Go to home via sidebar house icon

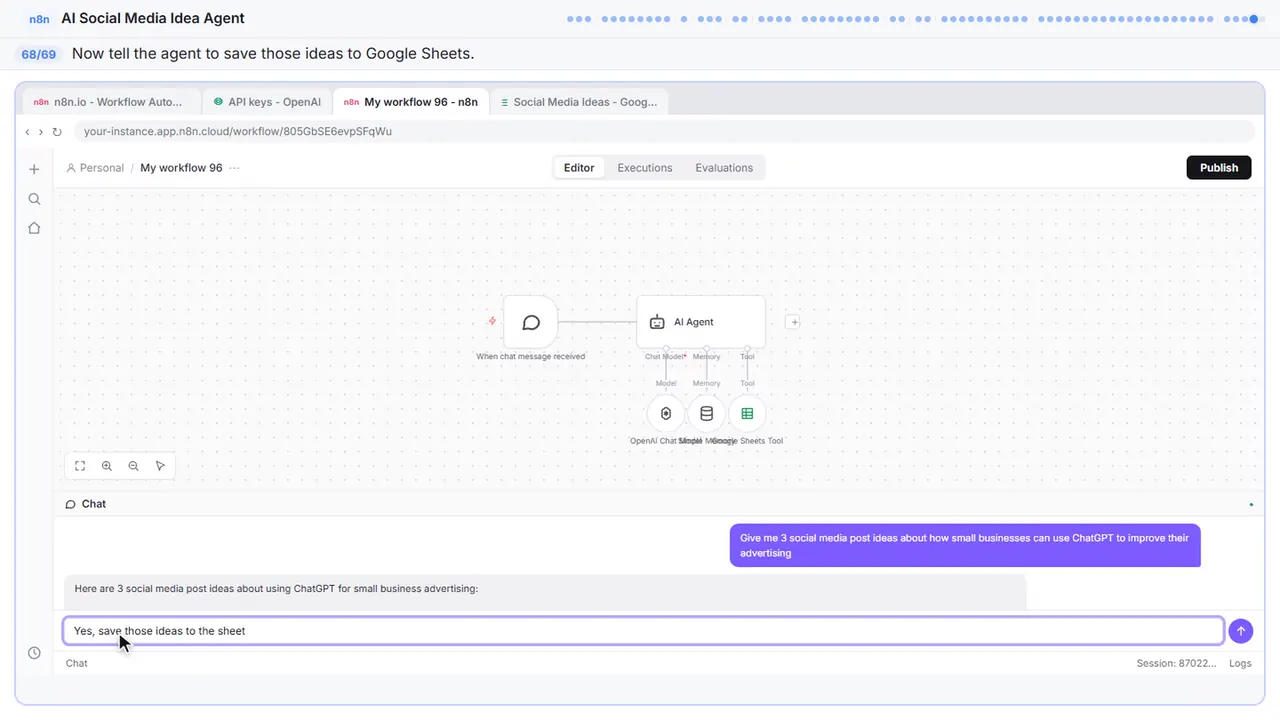pyautogui.click(x=34, y=228)
